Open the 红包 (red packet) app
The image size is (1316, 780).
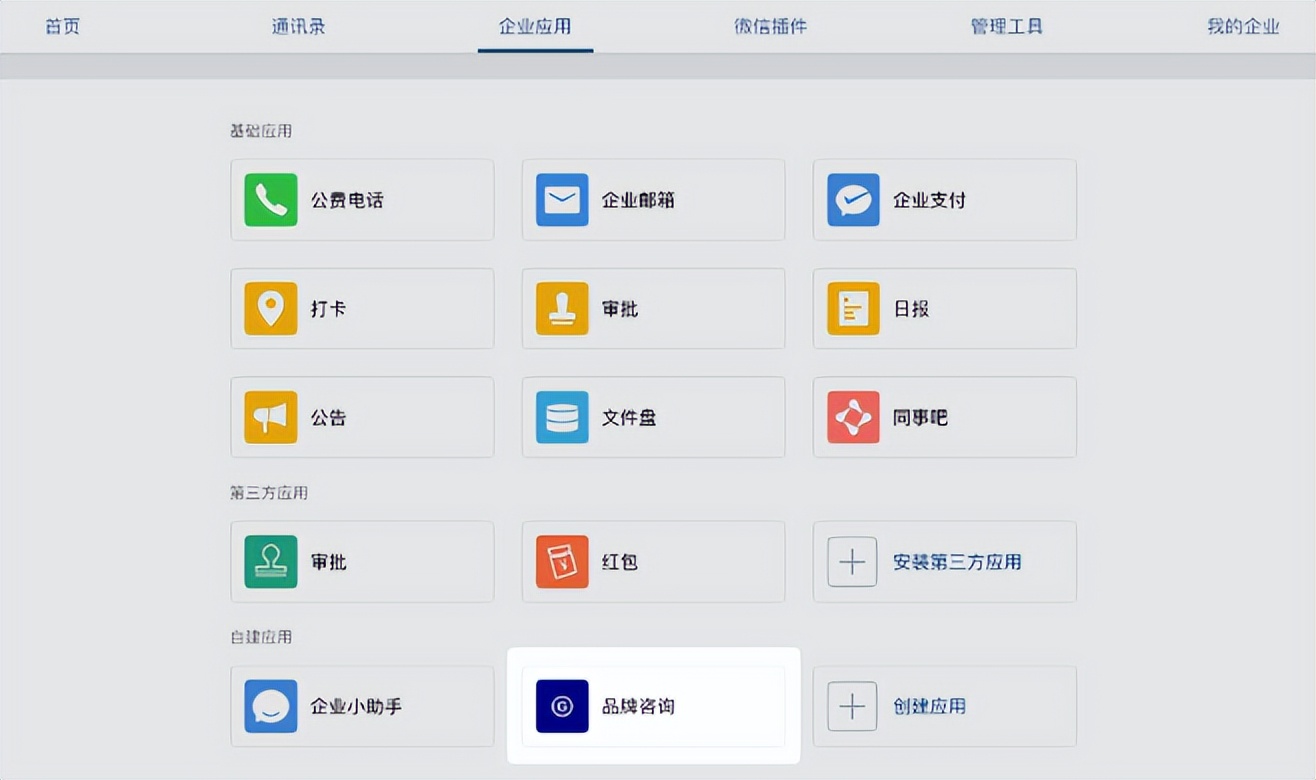point(653,561)
